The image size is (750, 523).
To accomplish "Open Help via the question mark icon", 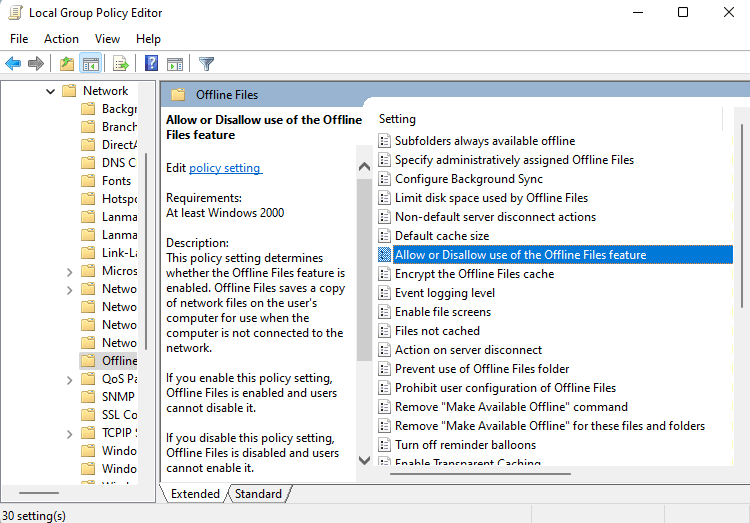I will (x=151, y=64).
